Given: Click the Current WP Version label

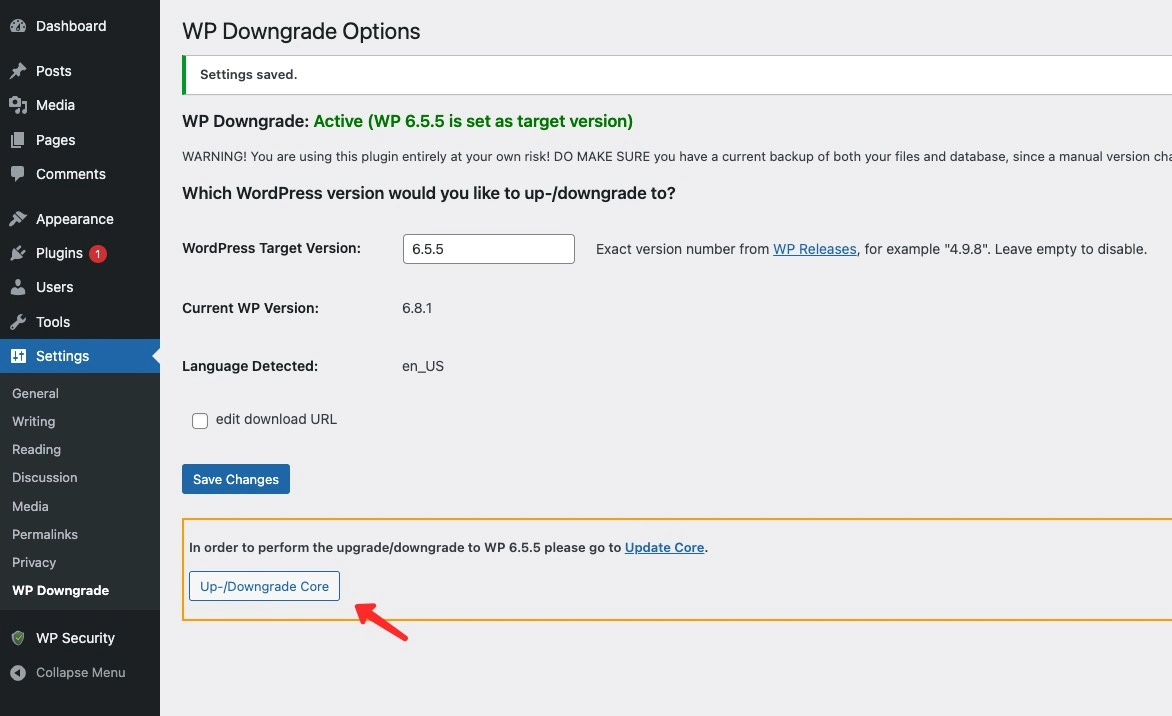Looking at the screenshot, I should [x=250, y=308].
